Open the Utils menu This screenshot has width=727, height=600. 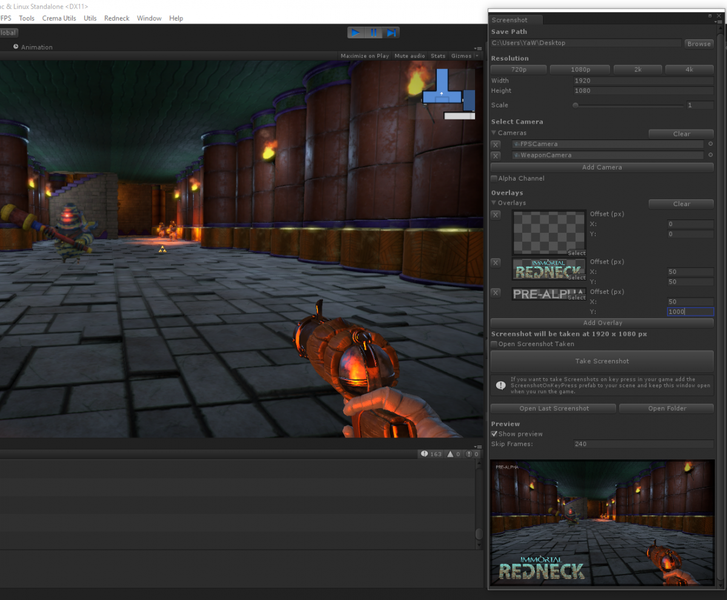(90, 18)
